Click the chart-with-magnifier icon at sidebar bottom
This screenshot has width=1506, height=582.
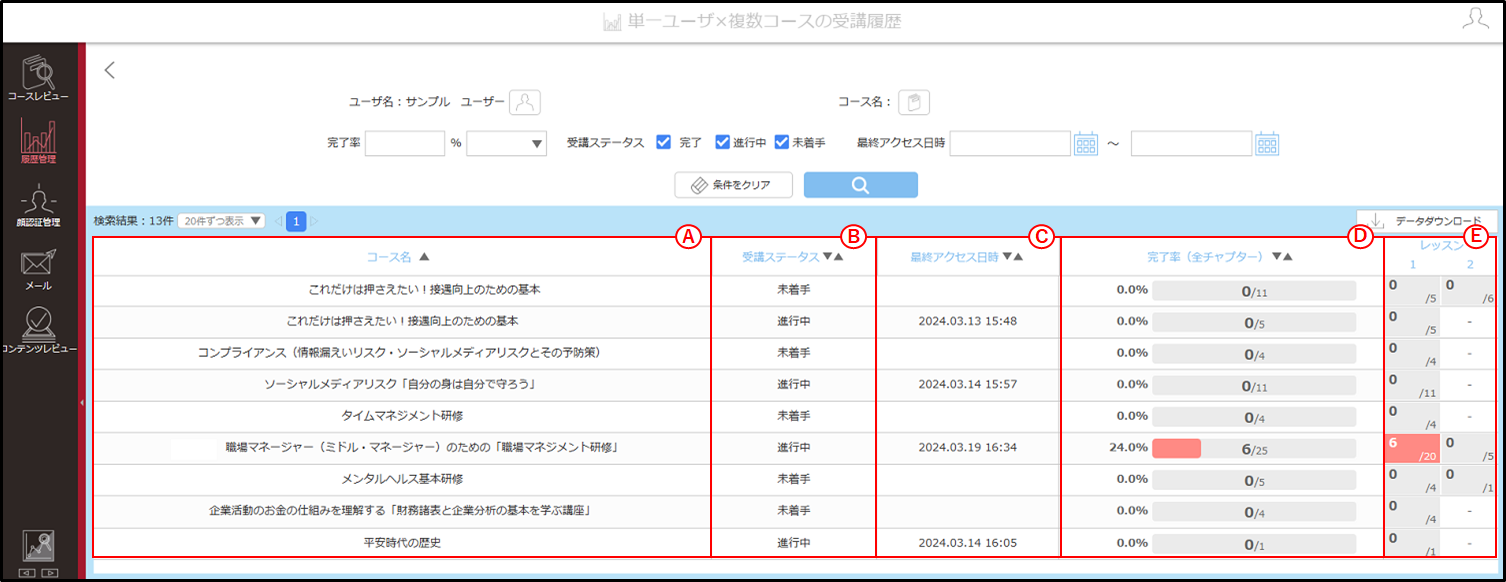tap(38, 546)
